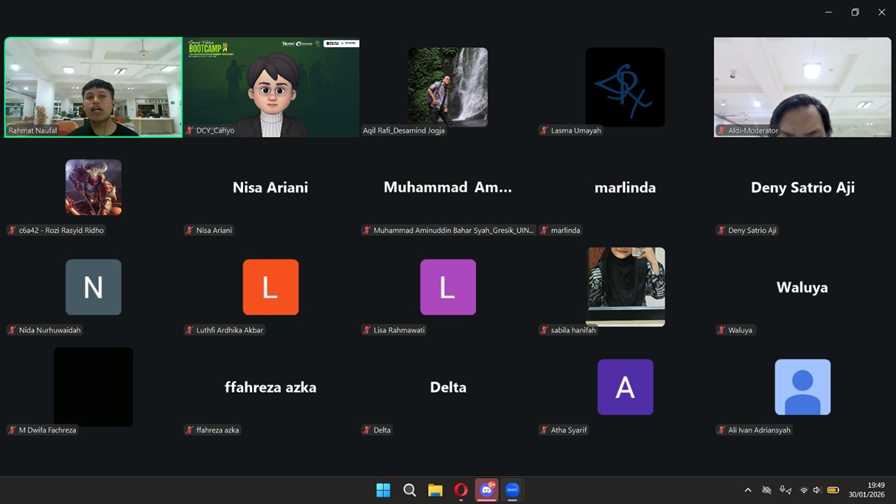
Task: Select Aldi-Moderator's video tile
Action: (802, 87)
